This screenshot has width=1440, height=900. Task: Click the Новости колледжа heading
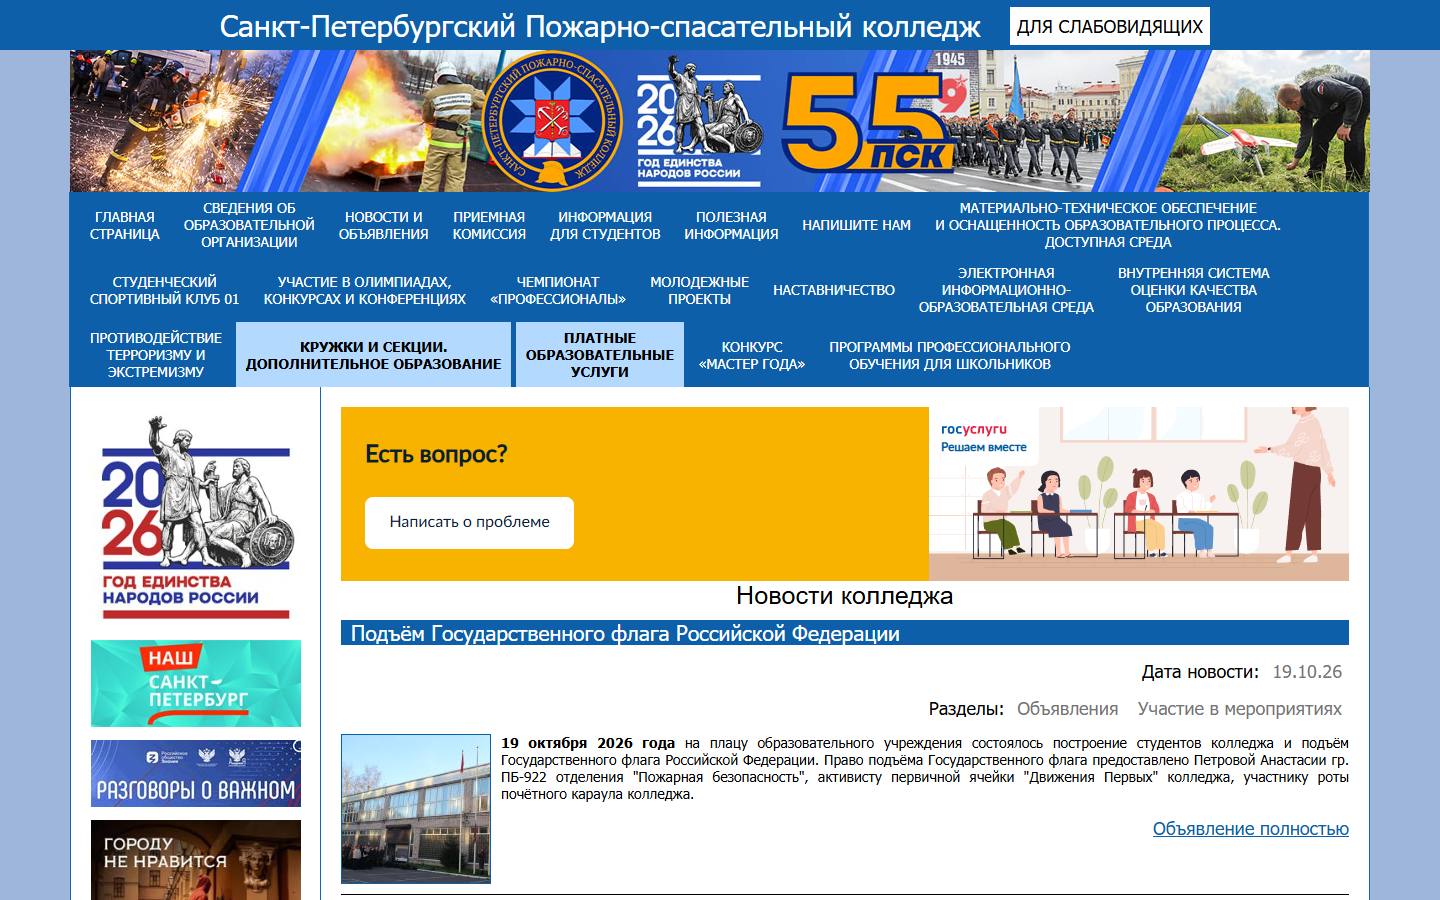844,596
